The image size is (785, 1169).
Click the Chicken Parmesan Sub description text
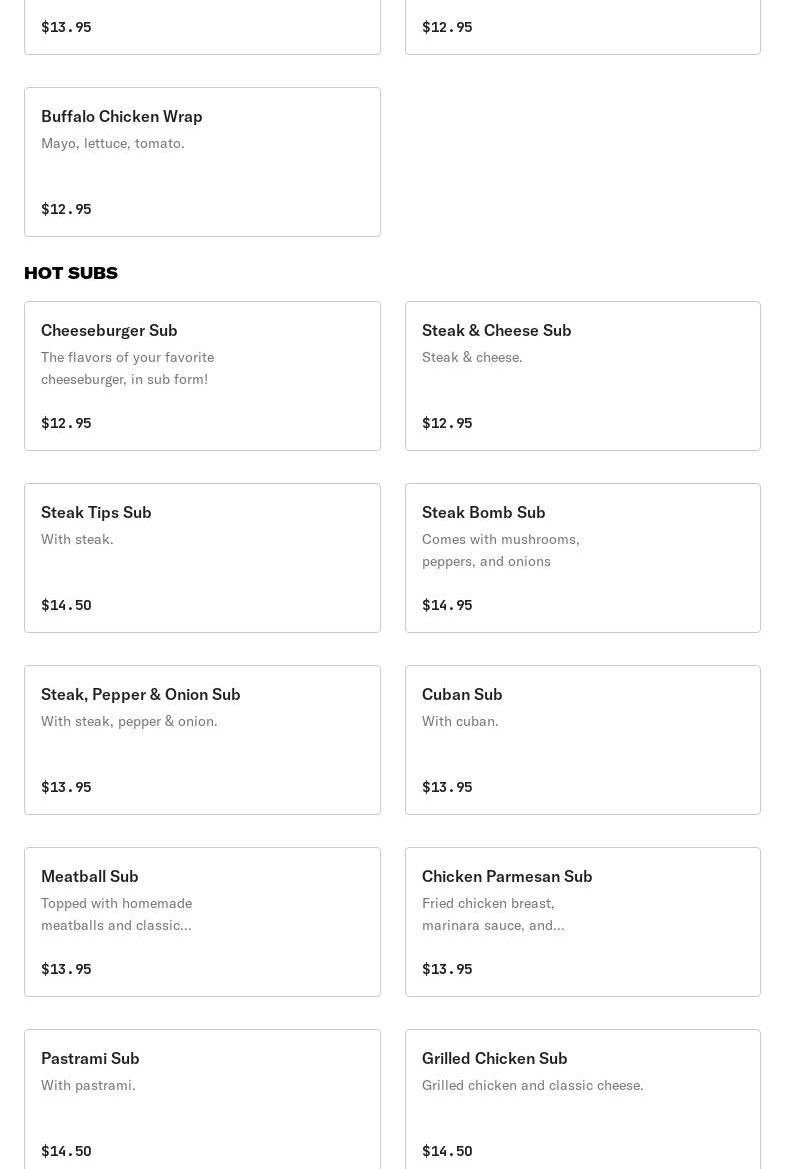click(493, 914)
